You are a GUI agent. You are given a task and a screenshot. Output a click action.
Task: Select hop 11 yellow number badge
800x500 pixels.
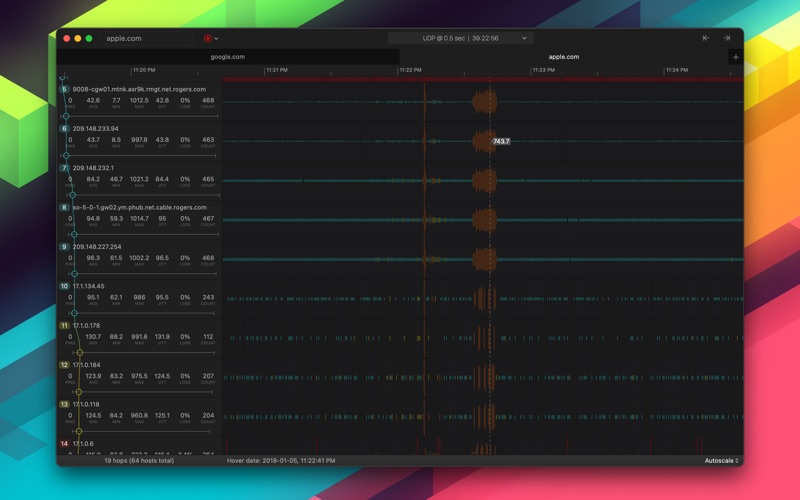tap(64, 326)
